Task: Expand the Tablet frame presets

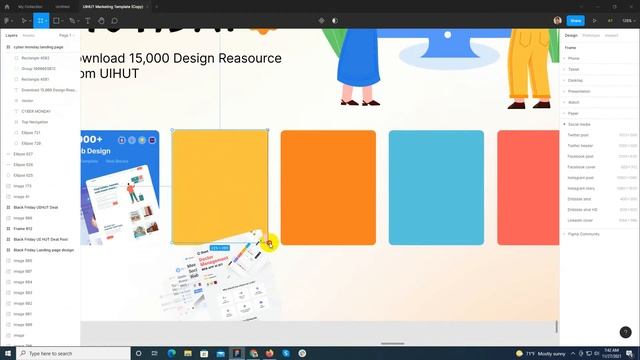Action: 573,69
